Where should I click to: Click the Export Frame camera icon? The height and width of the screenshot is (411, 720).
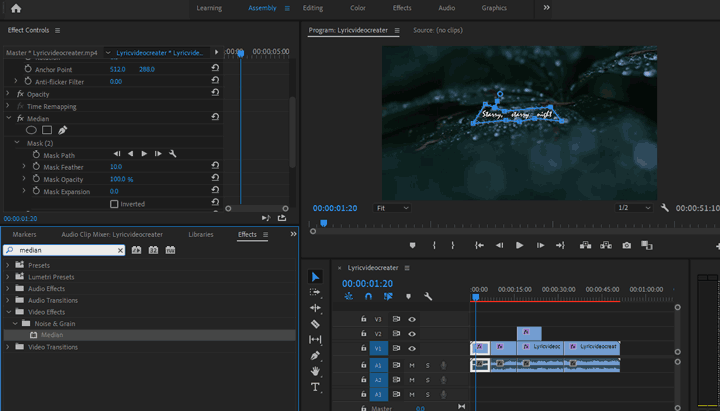[627, 245]
